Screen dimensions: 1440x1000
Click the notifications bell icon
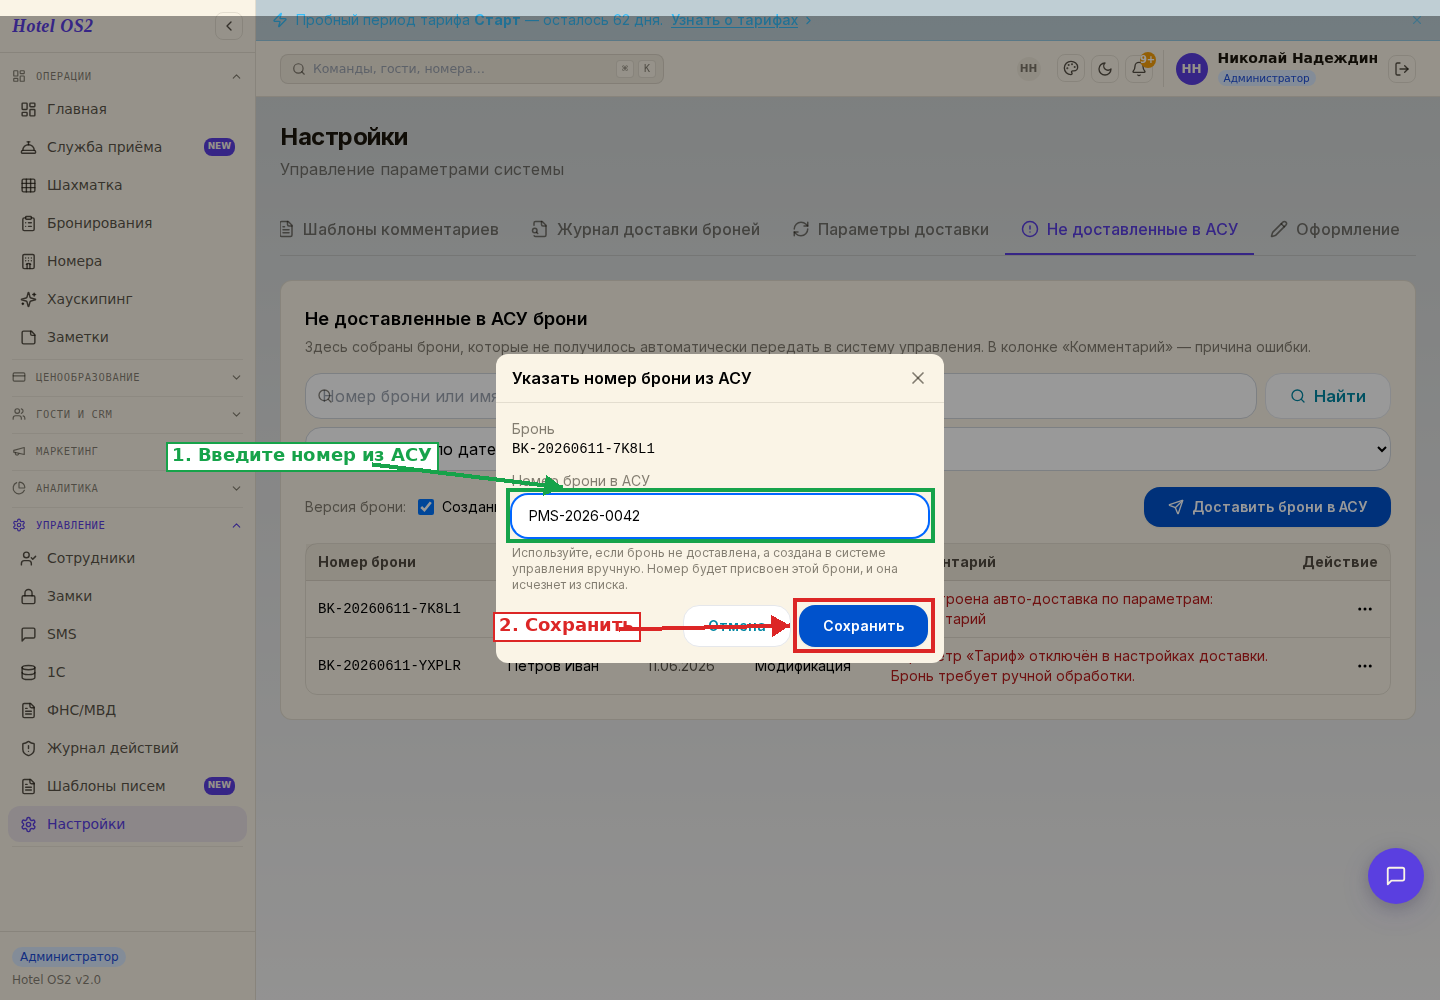click(1139, 69)
